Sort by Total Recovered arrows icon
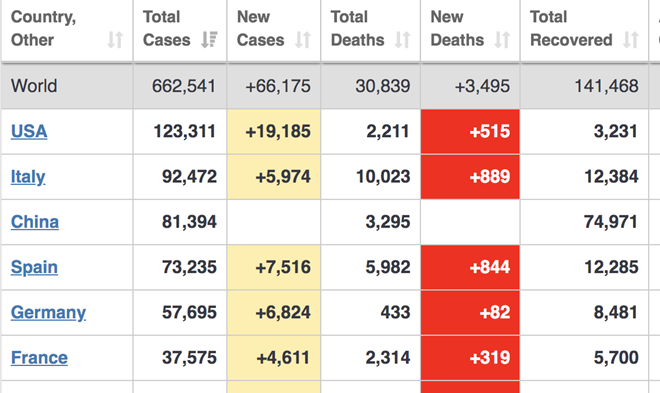 tap(631, 40)
